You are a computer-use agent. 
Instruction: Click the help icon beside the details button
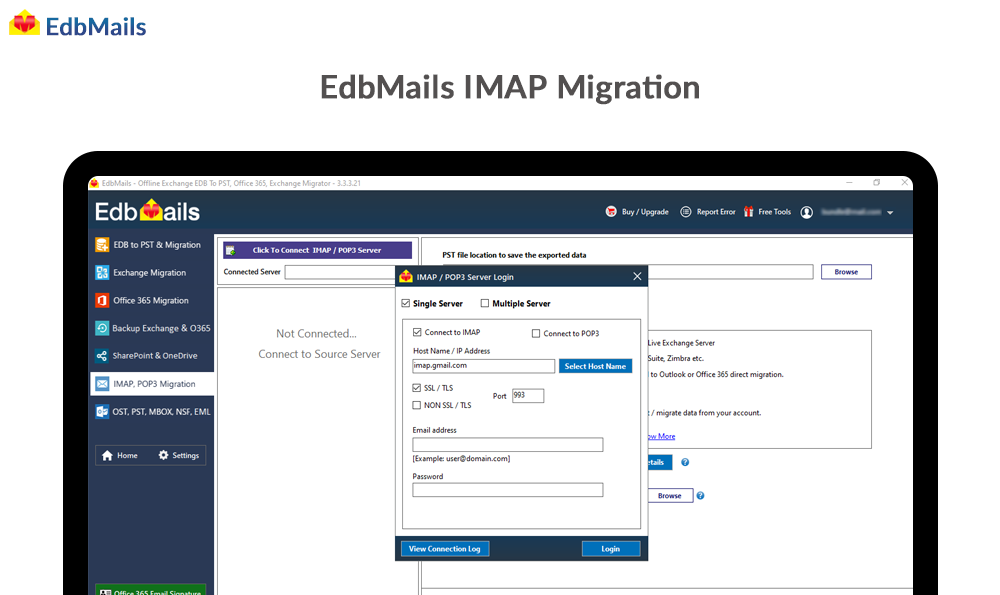click(x=685, y=462)
